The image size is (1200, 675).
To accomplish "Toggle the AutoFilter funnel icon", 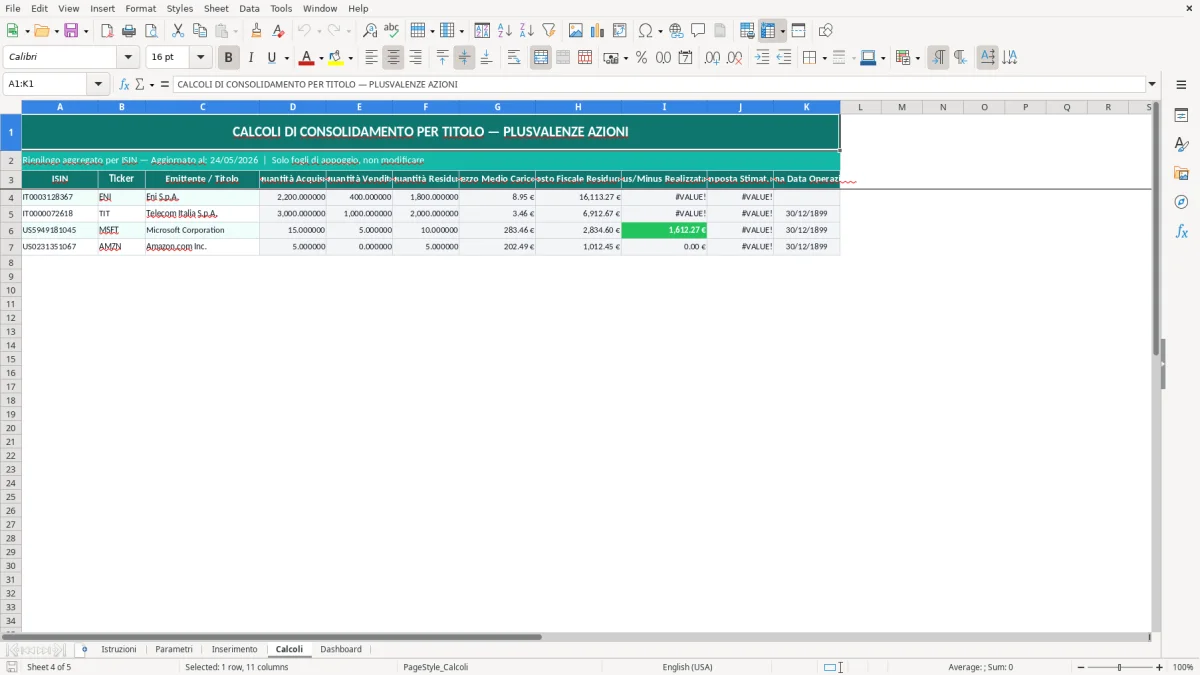I will pos(549,31).
